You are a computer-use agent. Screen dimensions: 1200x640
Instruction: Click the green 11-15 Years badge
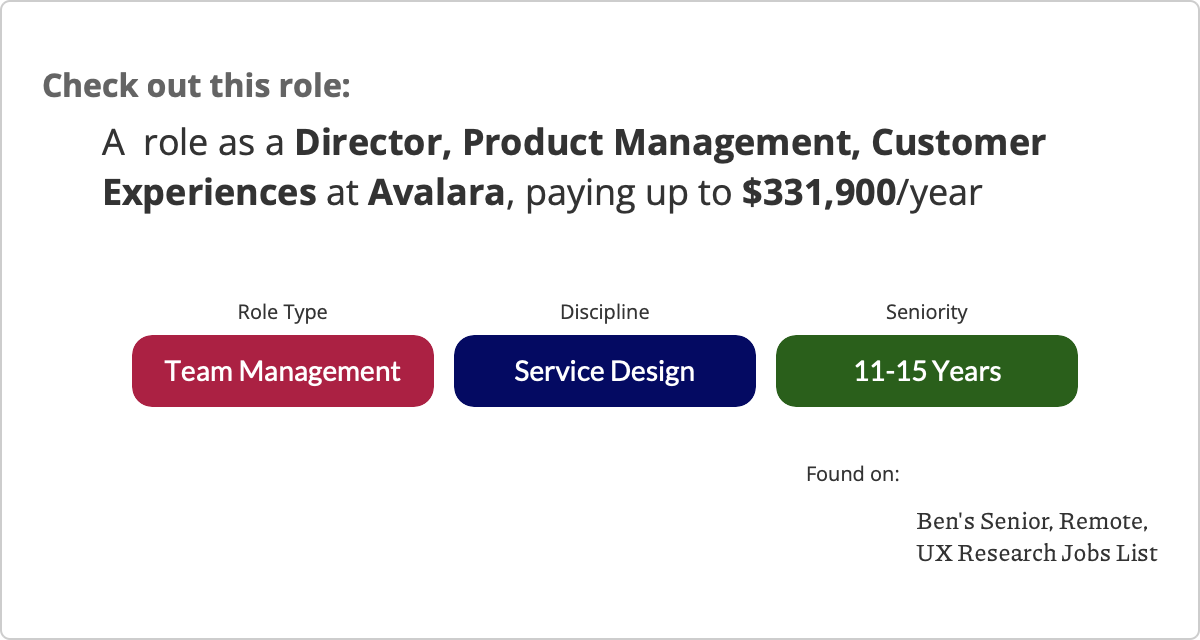927,371
